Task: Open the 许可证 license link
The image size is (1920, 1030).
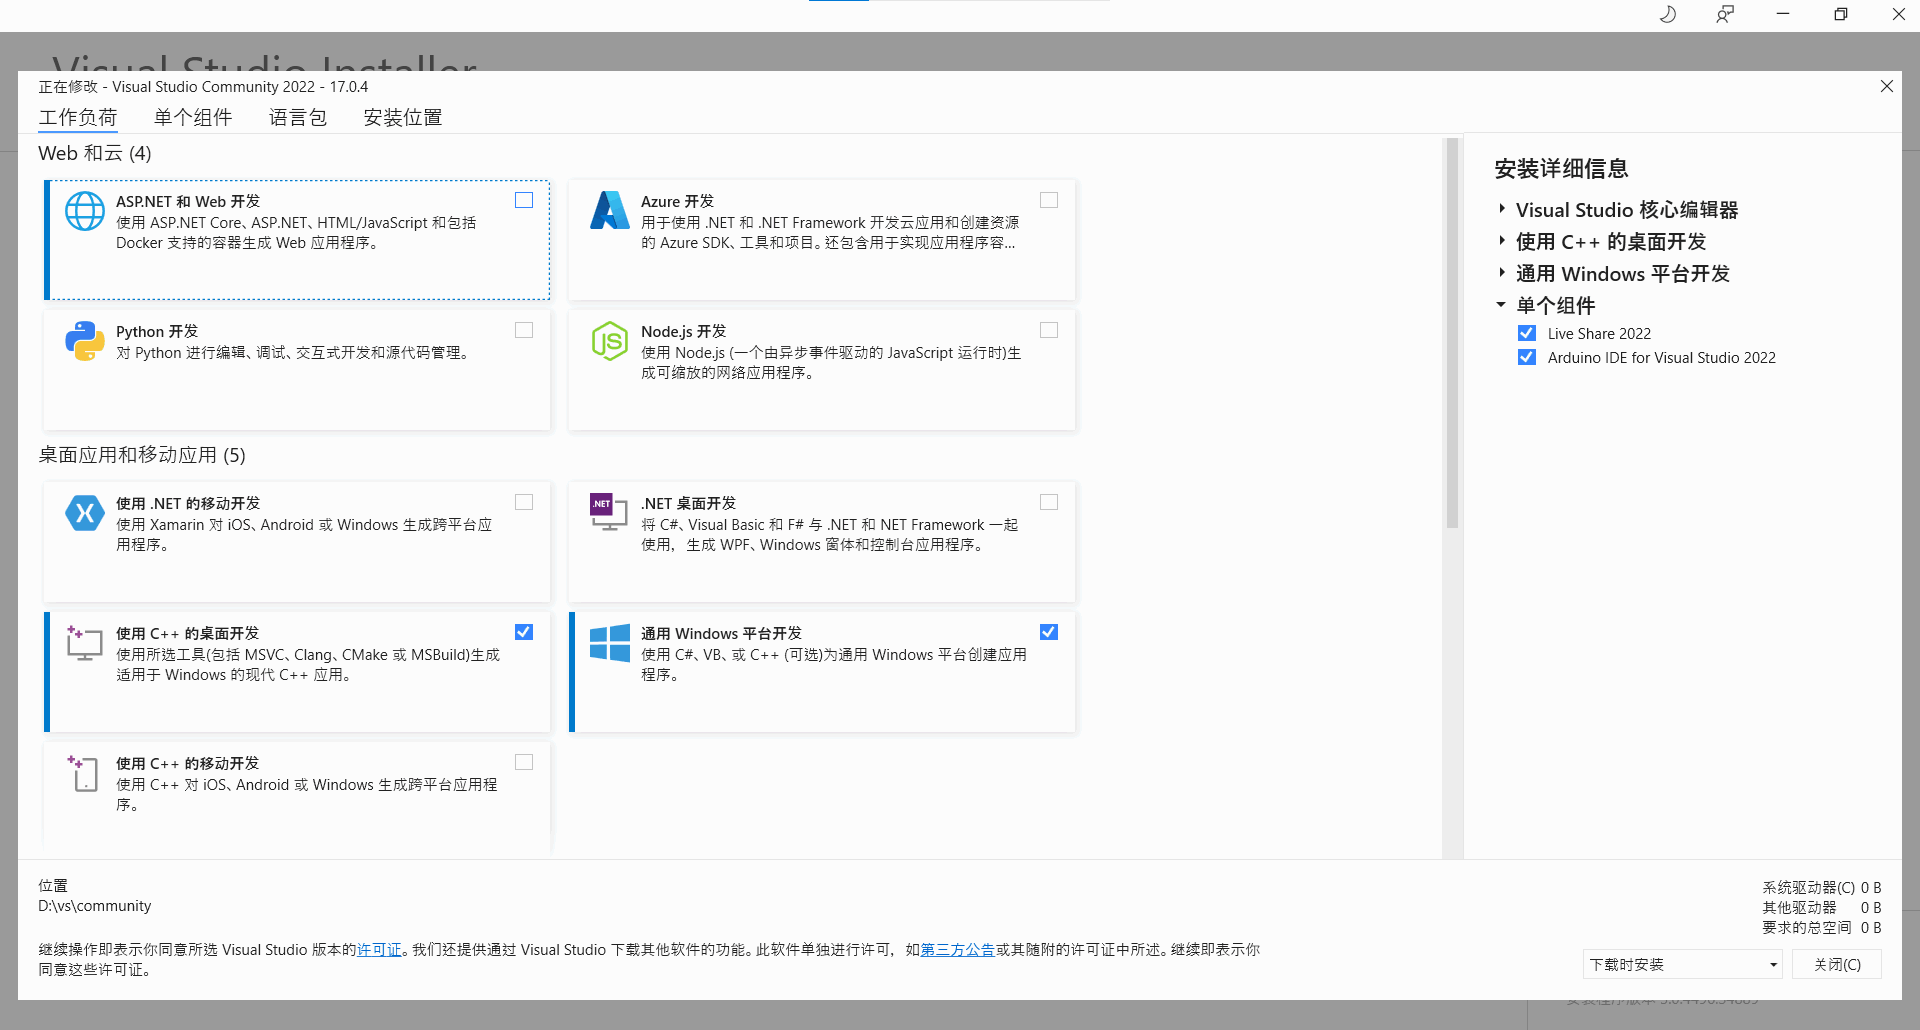Action: pyautogui.click(x=379, y=949)
